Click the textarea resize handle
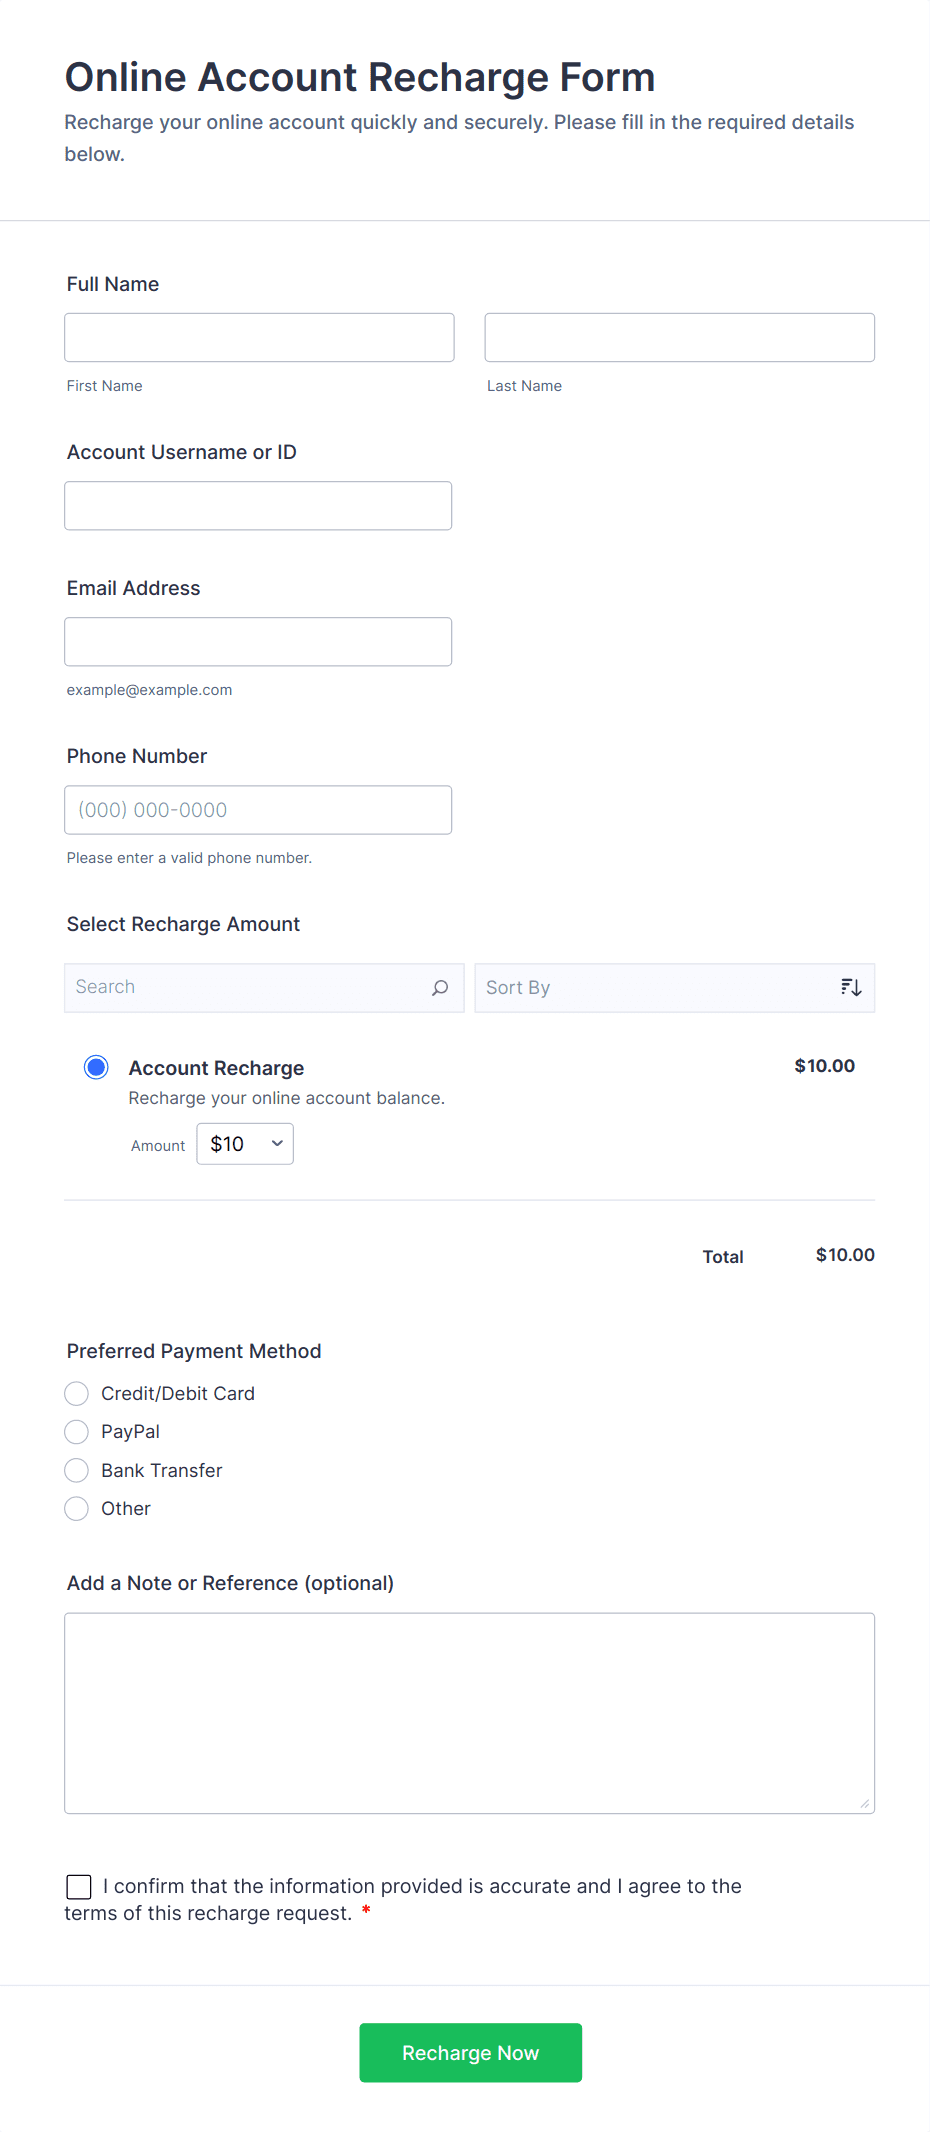Screen dimensions: 930x2132 pos(865,1804)
